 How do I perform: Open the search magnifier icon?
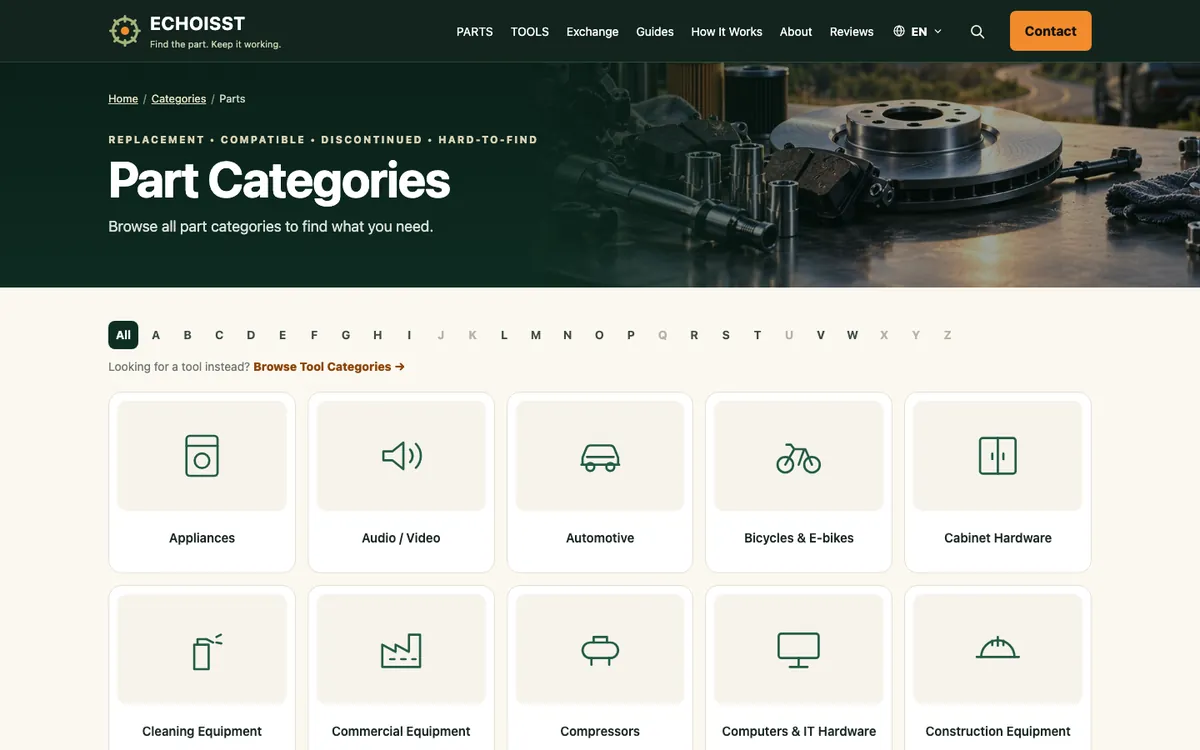[978, 32]
